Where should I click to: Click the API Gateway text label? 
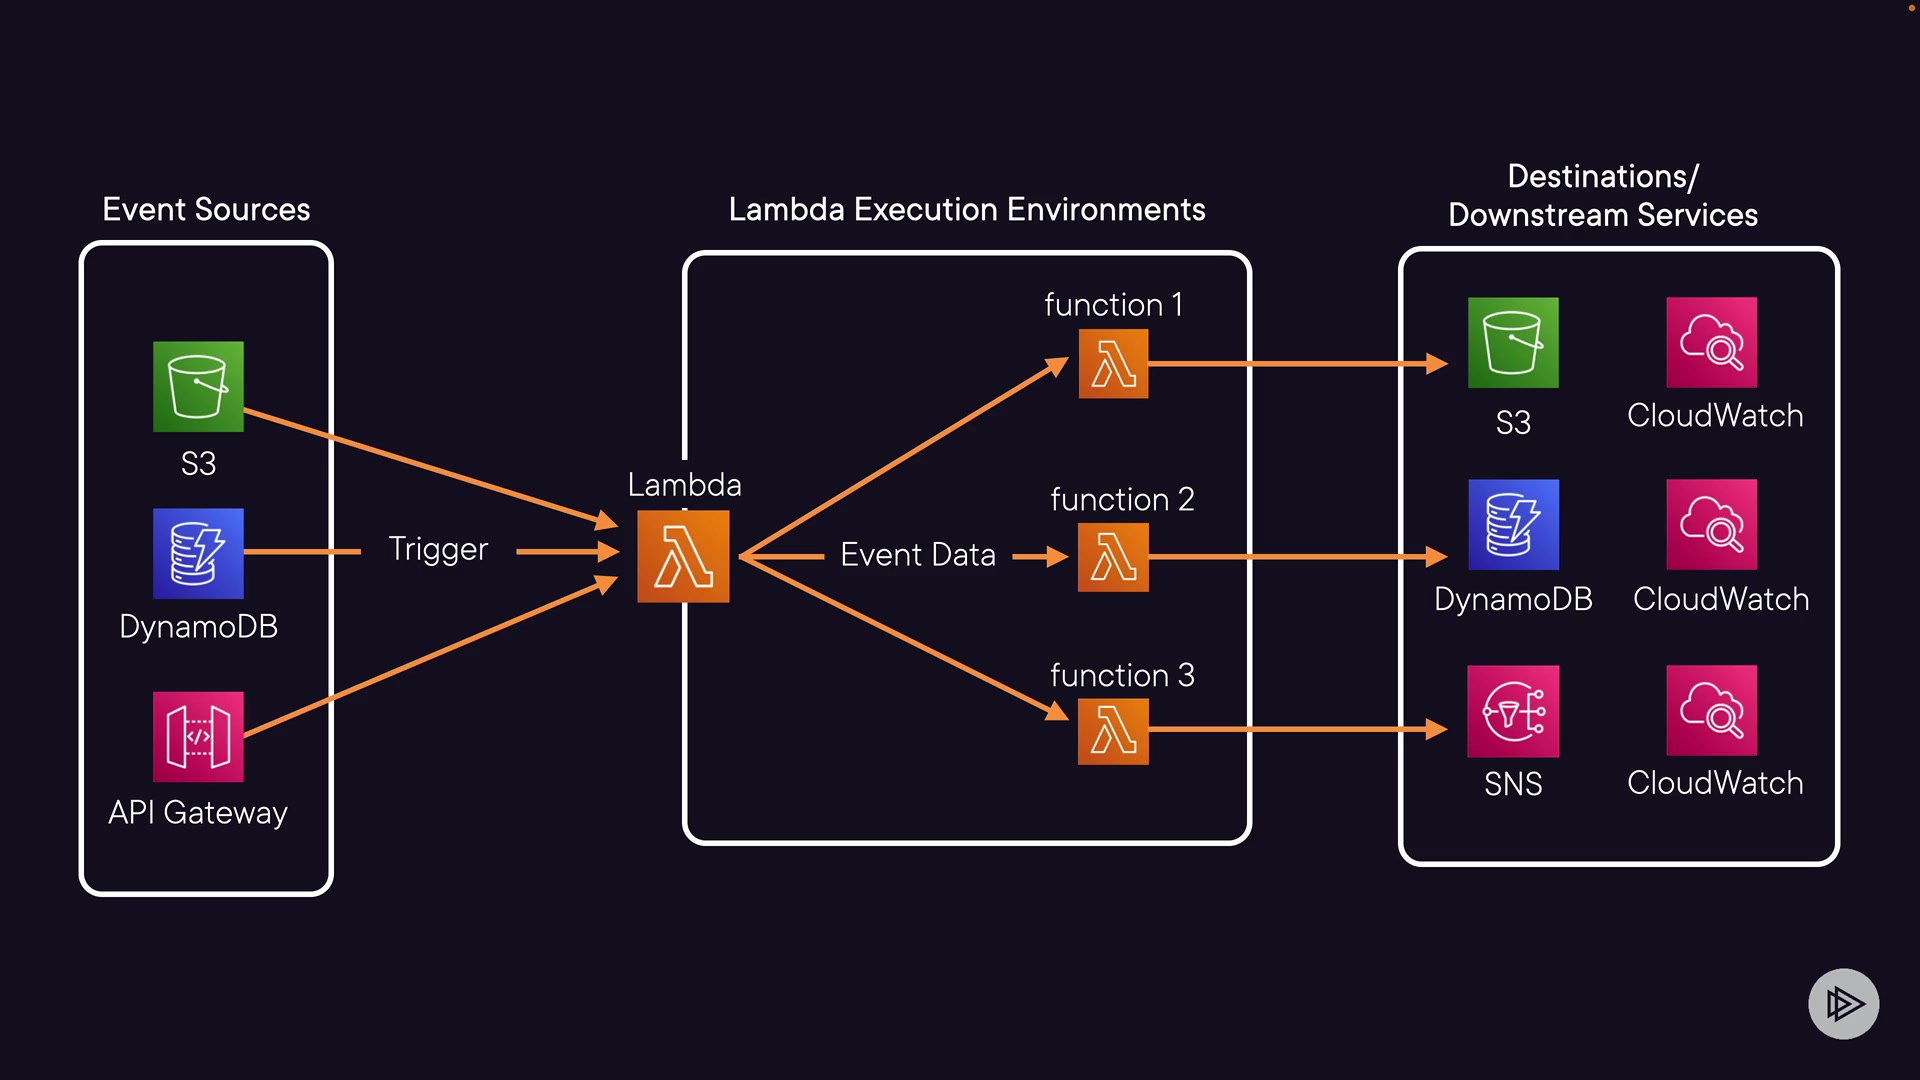198,812
